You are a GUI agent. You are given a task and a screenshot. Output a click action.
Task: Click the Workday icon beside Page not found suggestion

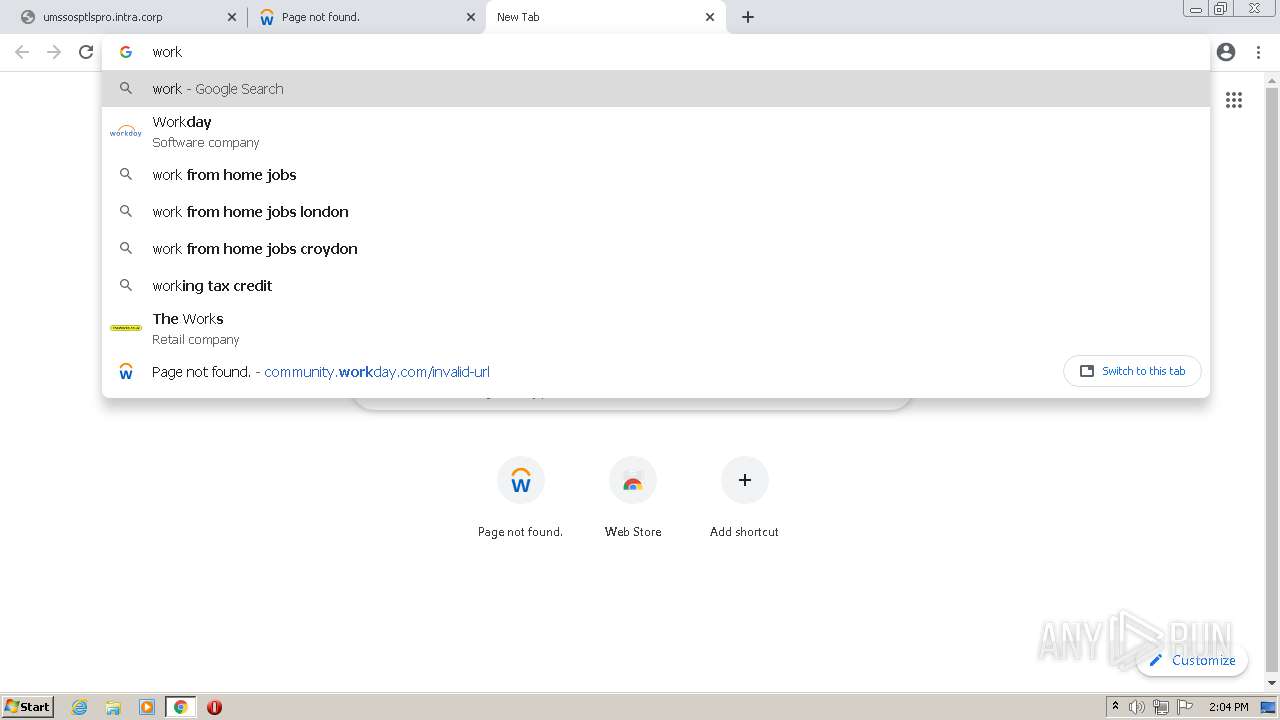126,371
